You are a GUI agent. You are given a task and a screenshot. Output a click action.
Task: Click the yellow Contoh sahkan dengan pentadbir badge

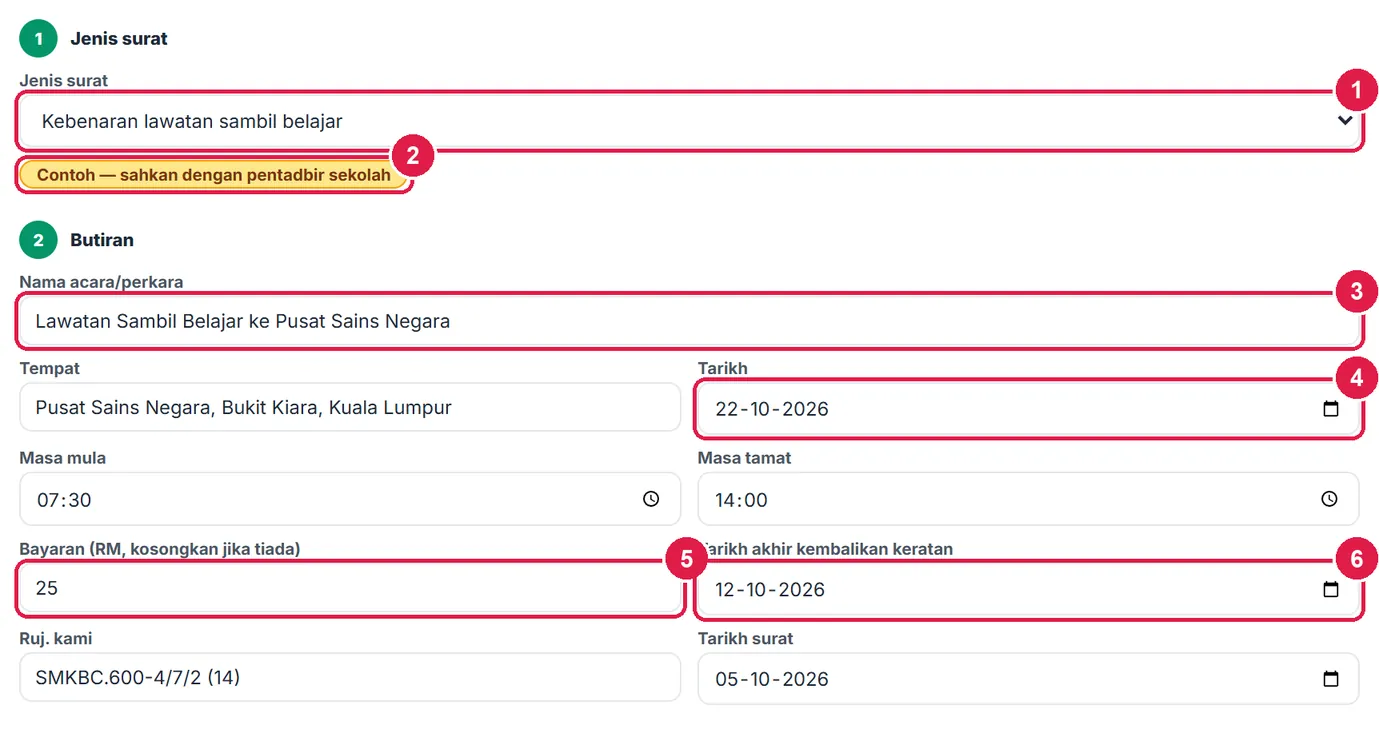(214, 175)
